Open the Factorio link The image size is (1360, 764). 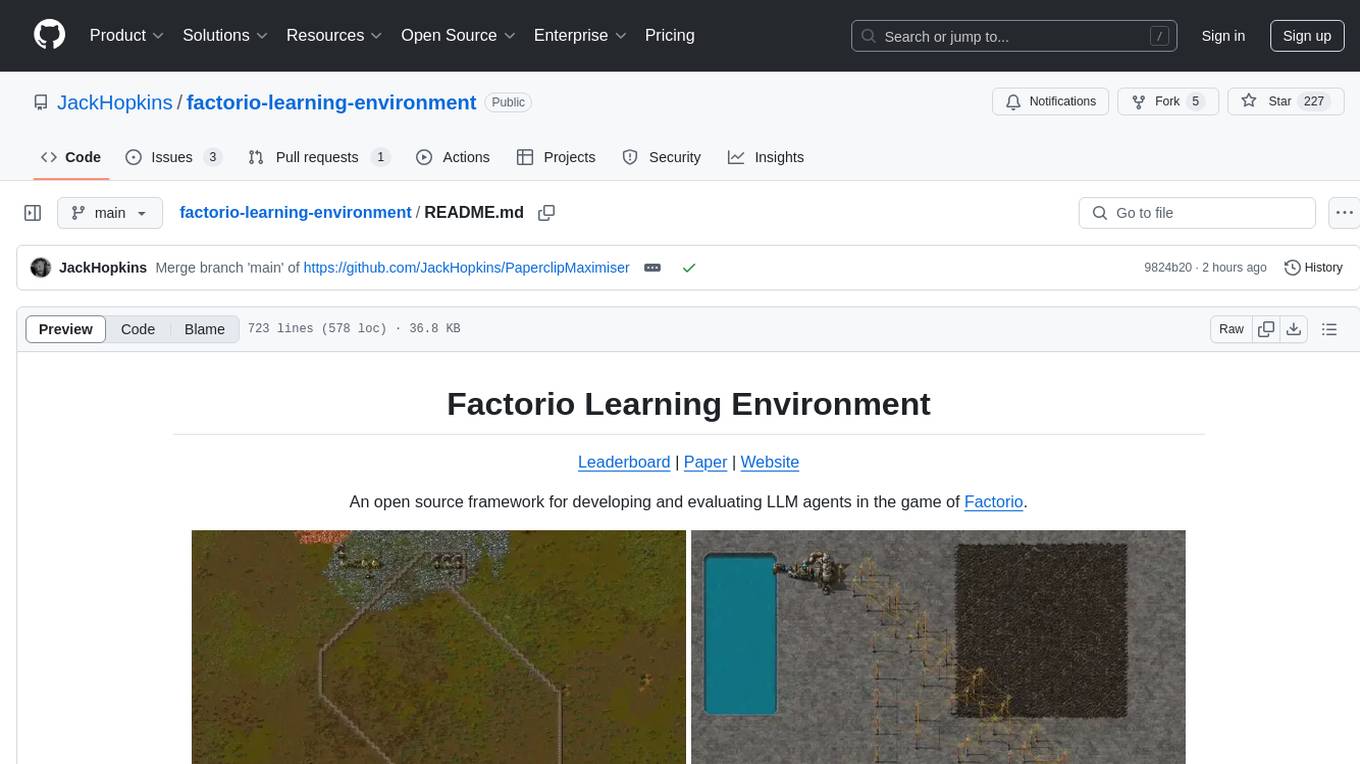[993, 502]
